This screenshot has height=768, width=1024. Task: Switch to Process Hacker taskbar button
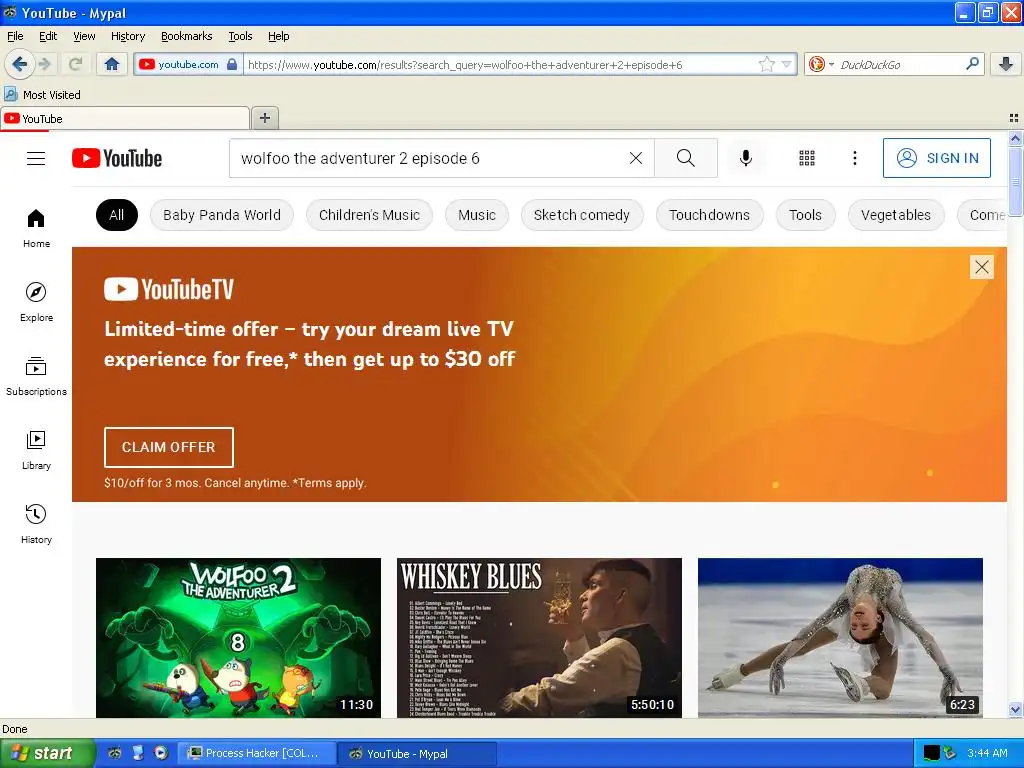coord(258,754)
